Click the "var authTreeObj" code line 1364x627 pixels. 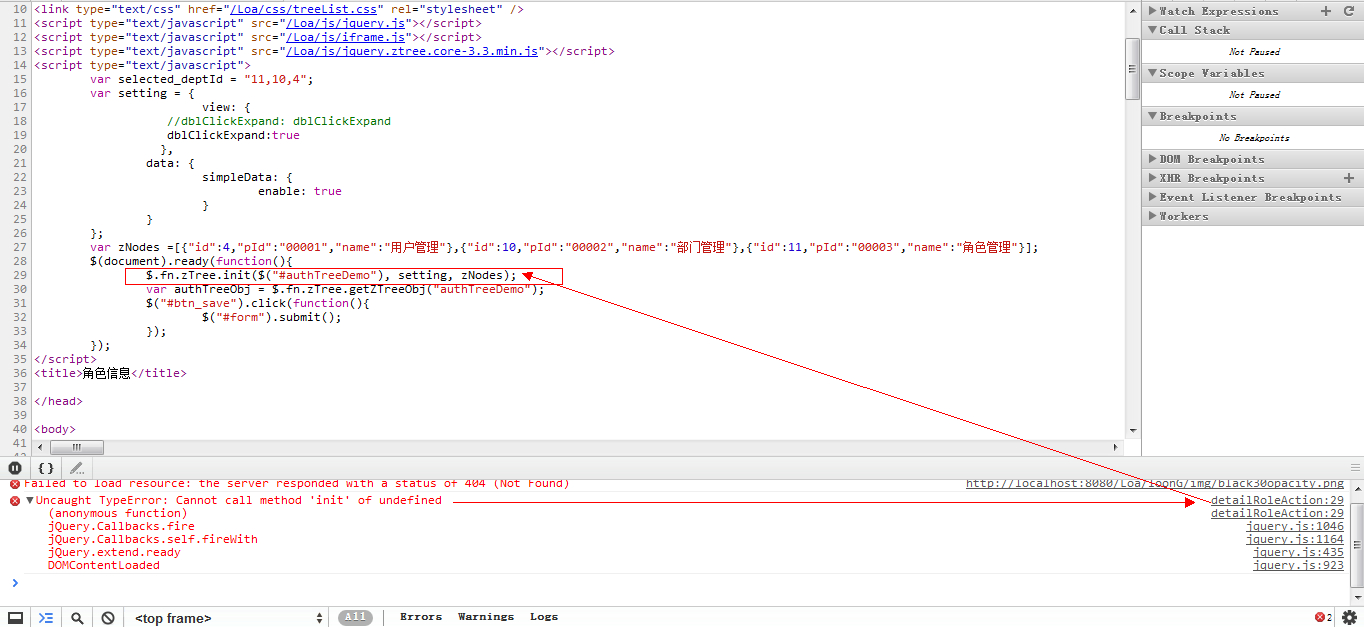tap(345, 289)
